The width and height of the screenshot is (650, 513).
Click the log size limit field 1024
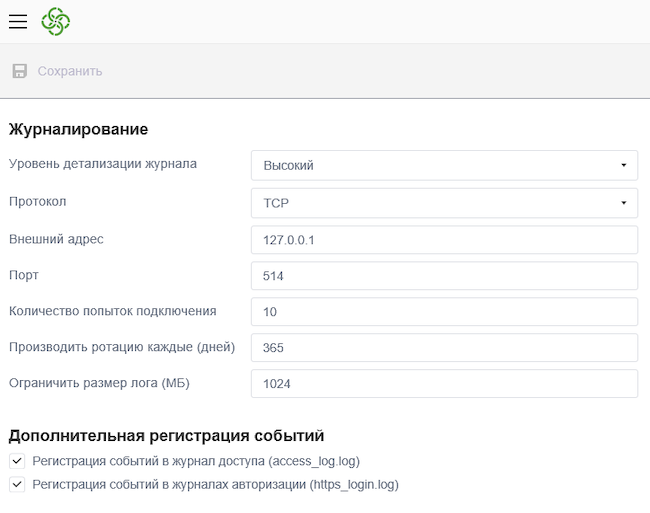443,384
